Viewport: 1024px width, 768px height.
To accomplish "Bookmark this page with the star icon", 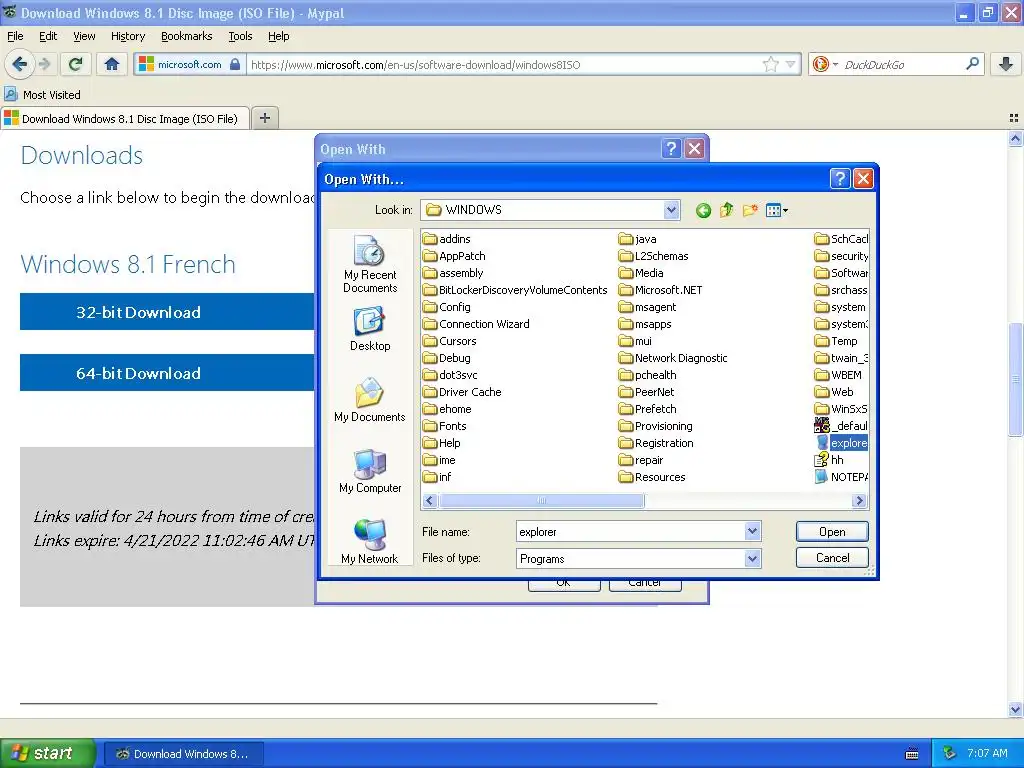I will (x=771, y=64).
